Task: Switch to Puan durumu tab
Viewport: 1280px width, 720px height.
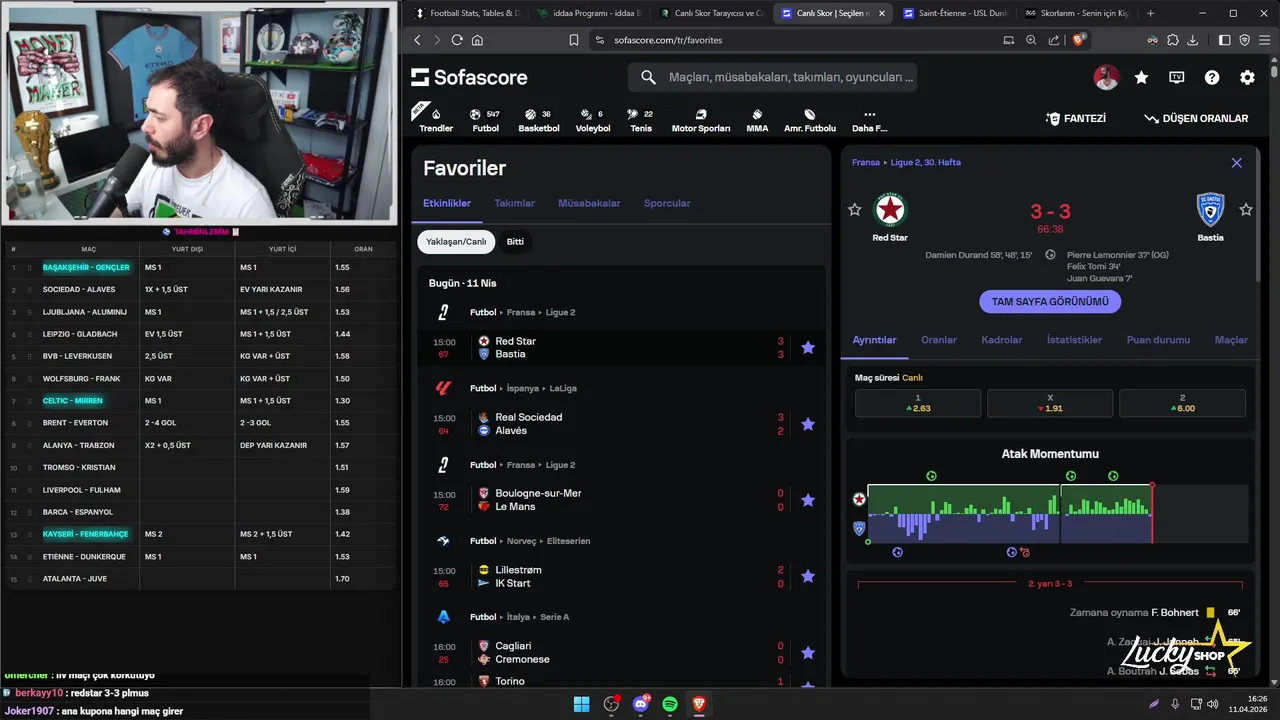Action: (x=1158, y=340)
